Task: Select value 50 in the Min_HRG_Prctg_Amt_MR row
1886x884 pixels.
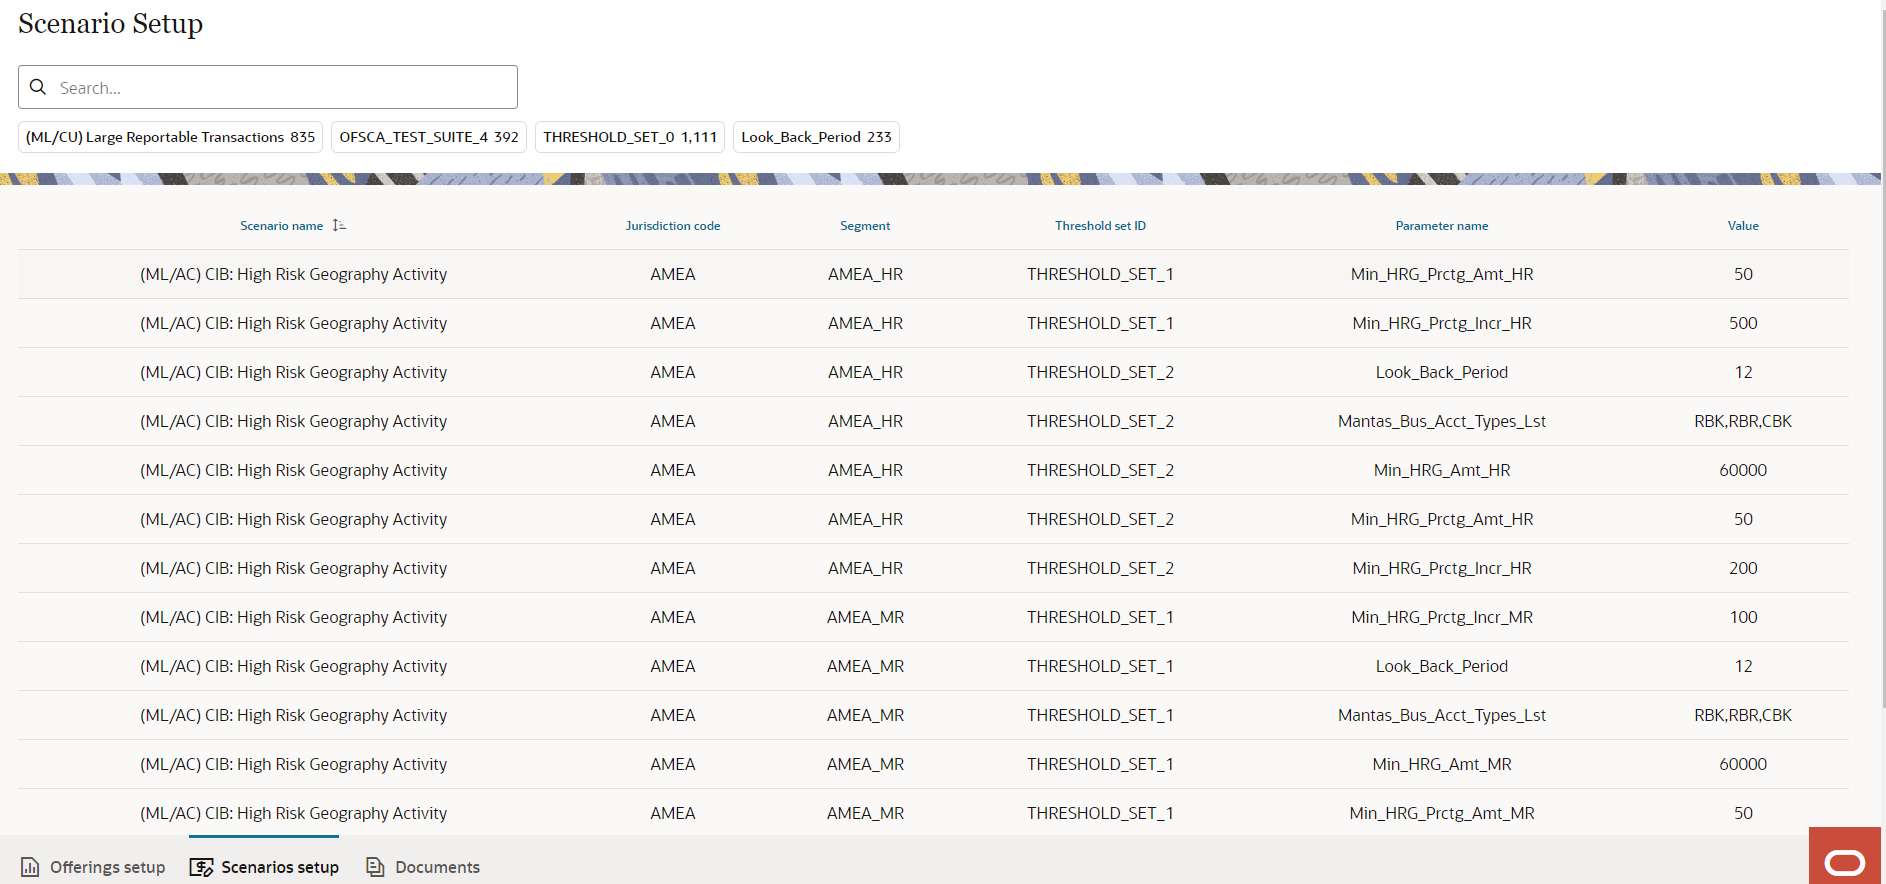Action: click(1743, 813)
